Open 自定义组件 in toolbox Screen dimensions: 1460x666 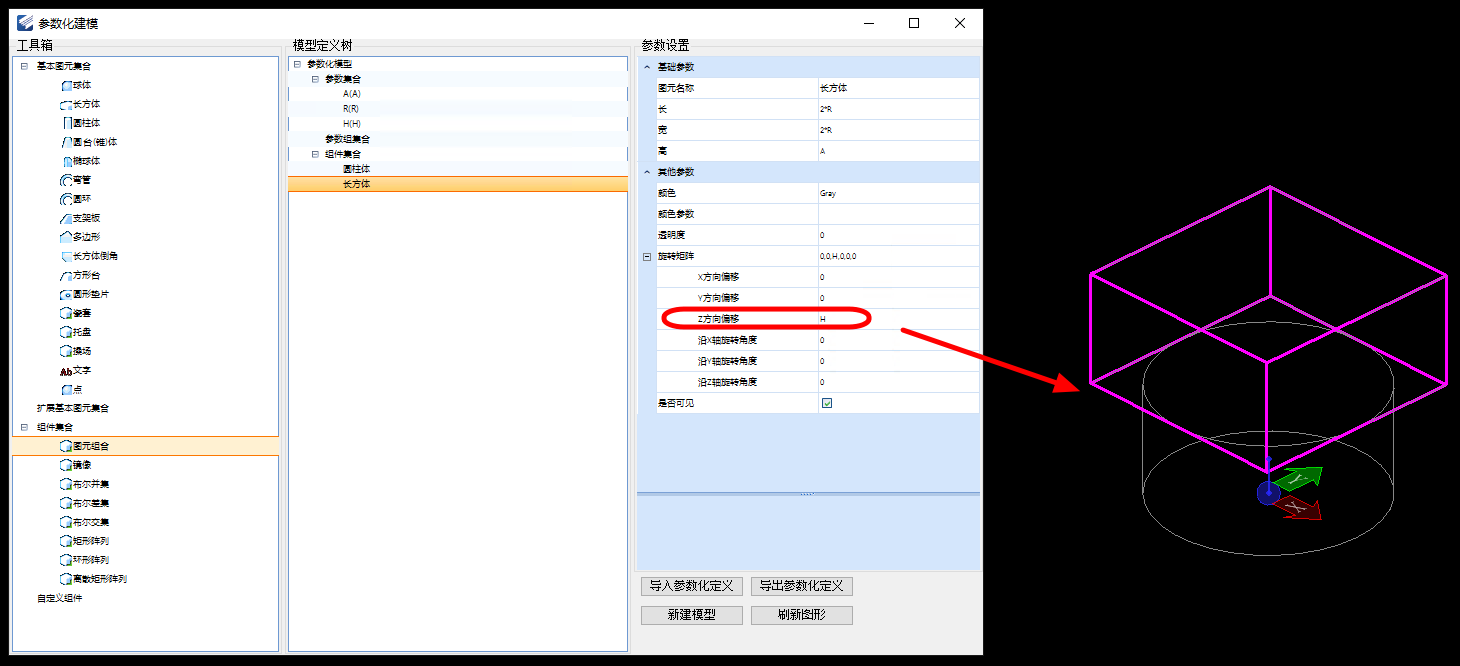60,598
